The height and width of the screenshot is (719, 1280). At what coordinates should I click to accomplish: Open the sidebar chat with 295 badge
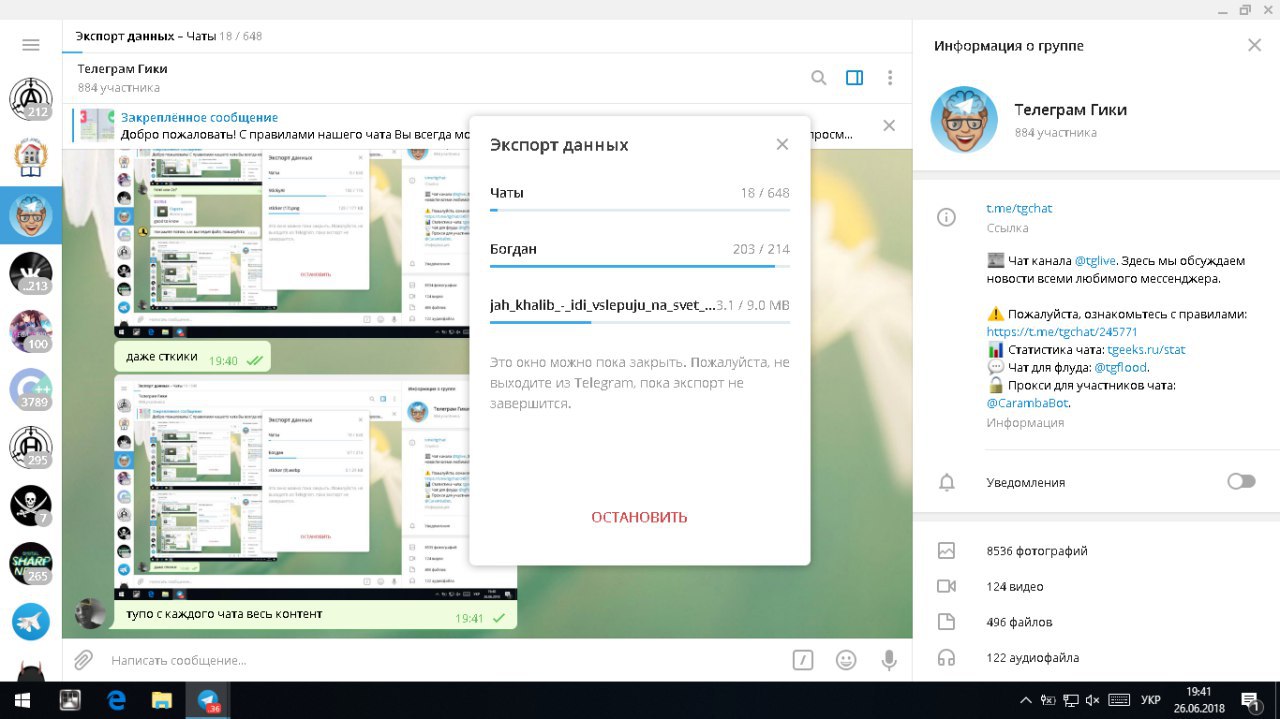[x=30, y=448]
